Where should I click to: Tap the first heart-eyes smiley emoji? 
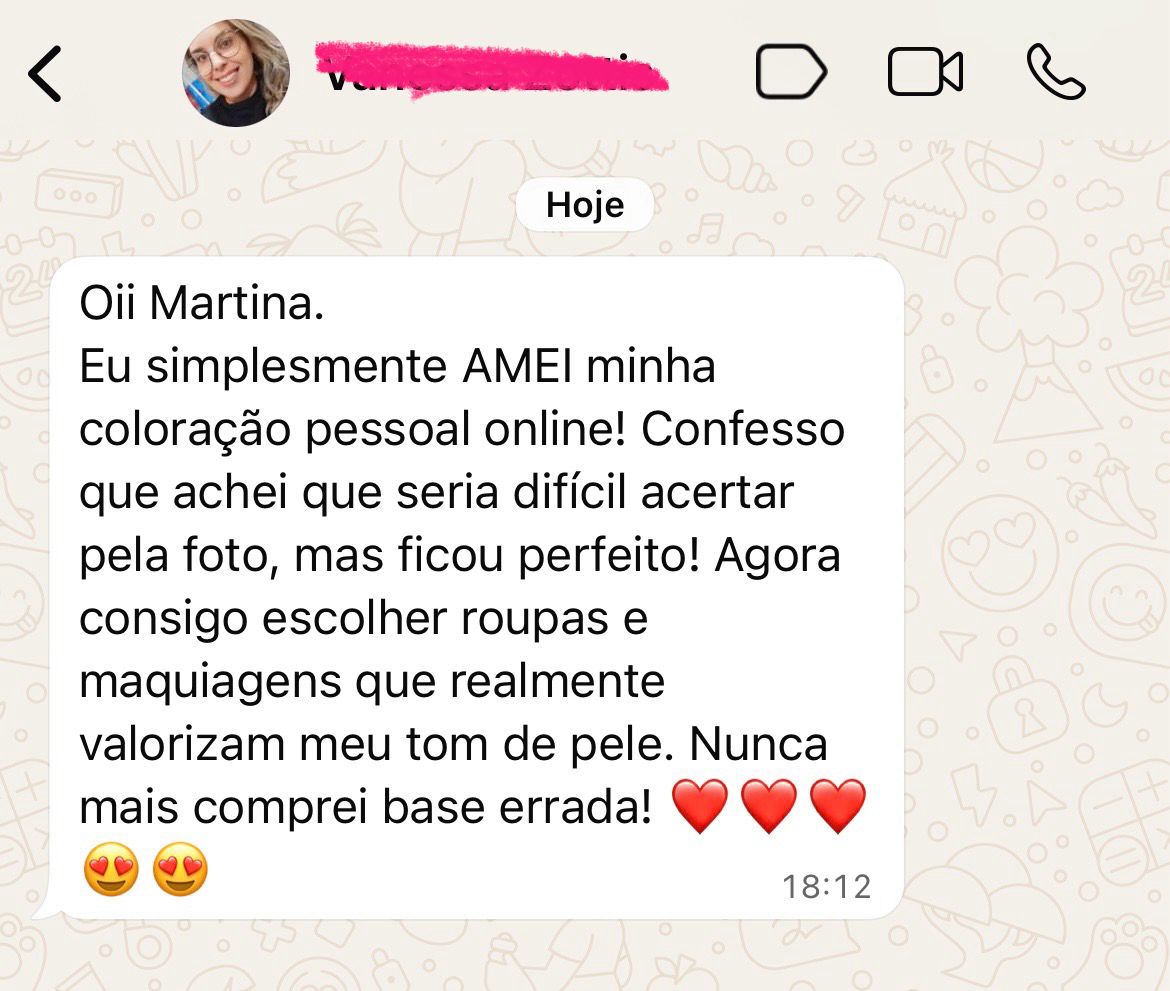[111, 869]
